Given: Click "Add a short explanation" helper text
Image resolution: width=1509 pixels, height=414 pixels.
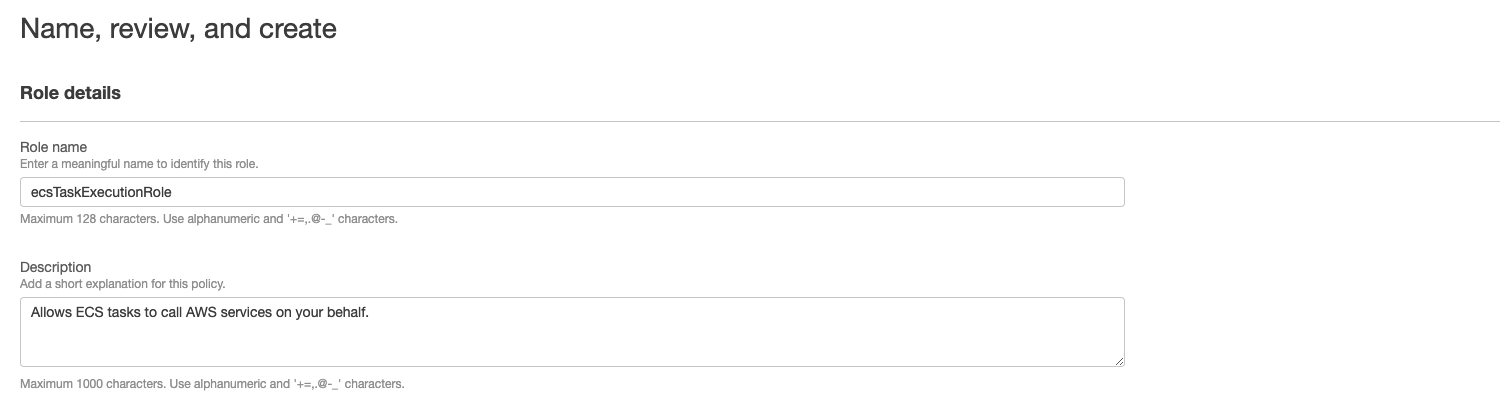Looking at the screenshot, I should tap(122, 283).
